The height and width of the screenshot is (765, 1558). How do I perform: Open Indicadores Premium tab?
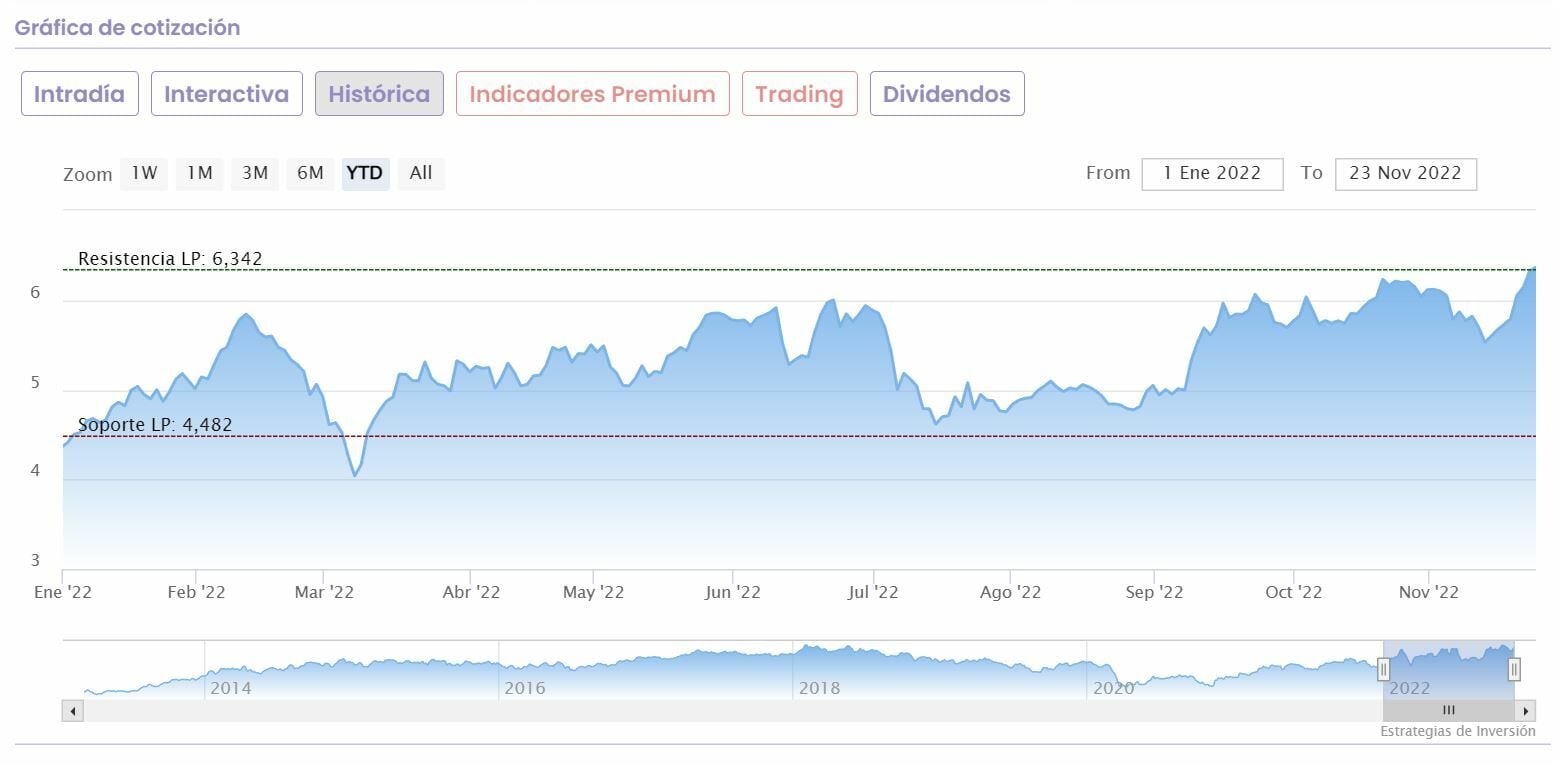pyautogui.click(x=592, y=94)
